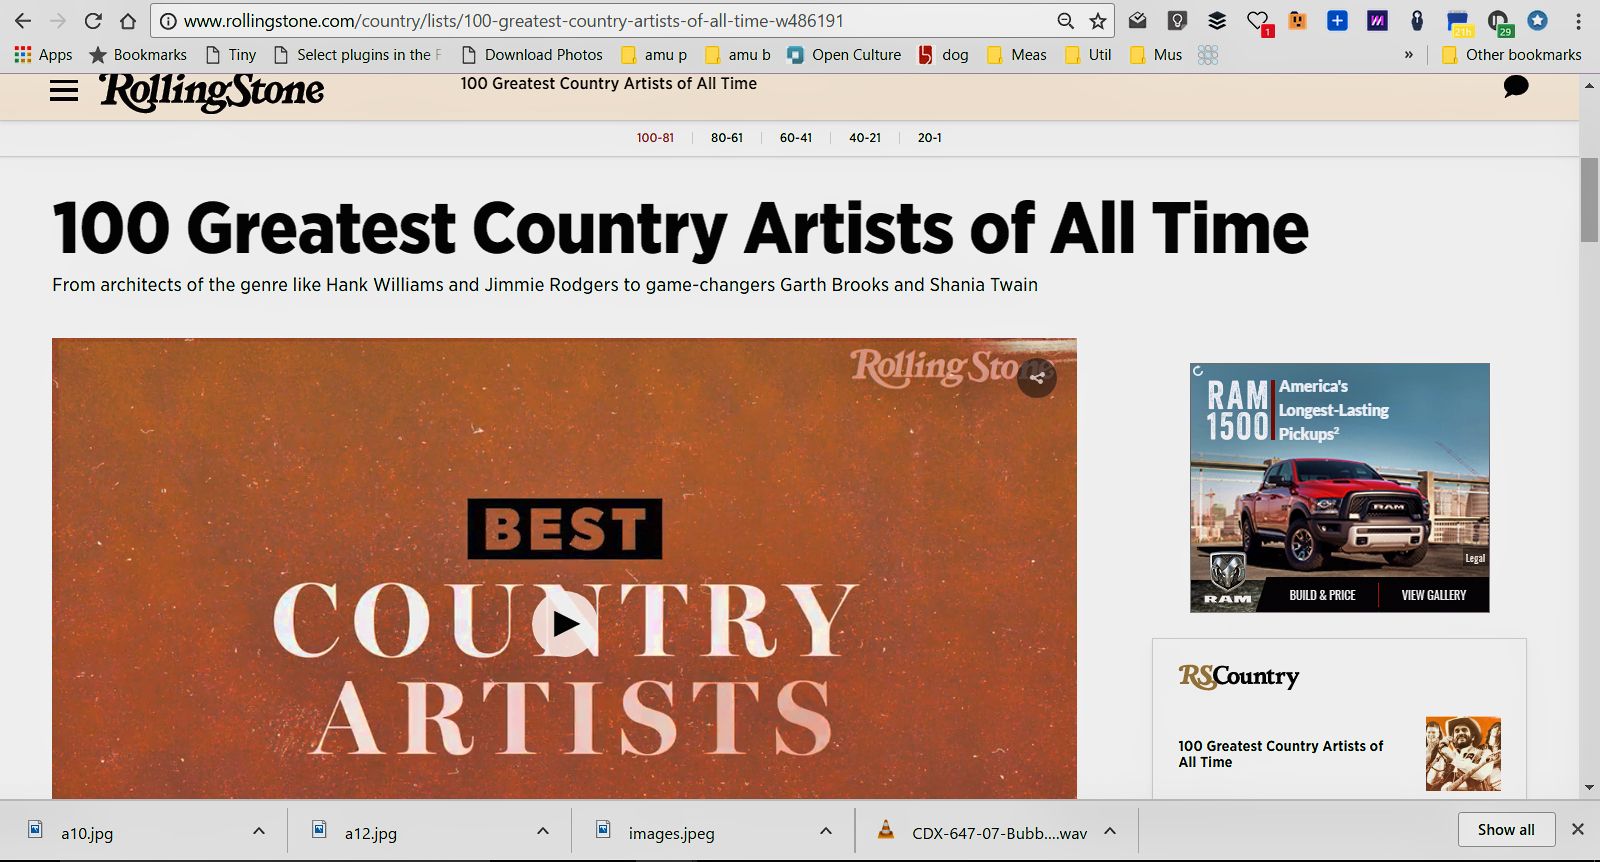Screen dimensions: 1600x862
Task: Open the Util bookmark folder
Action: (1088, 55)
